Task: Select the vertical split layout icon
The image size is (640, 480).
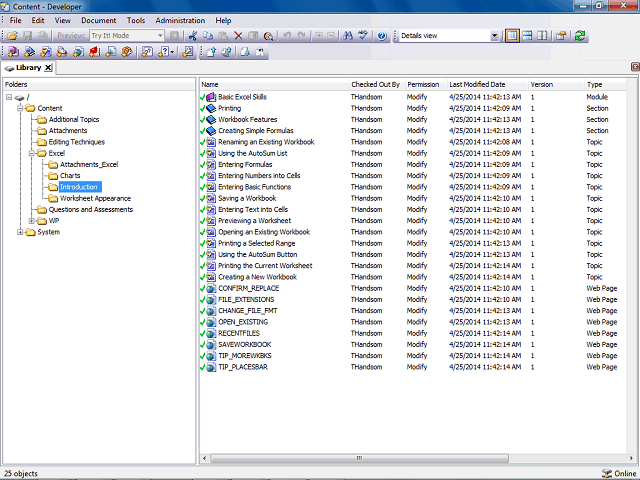Action: point(542,36)
